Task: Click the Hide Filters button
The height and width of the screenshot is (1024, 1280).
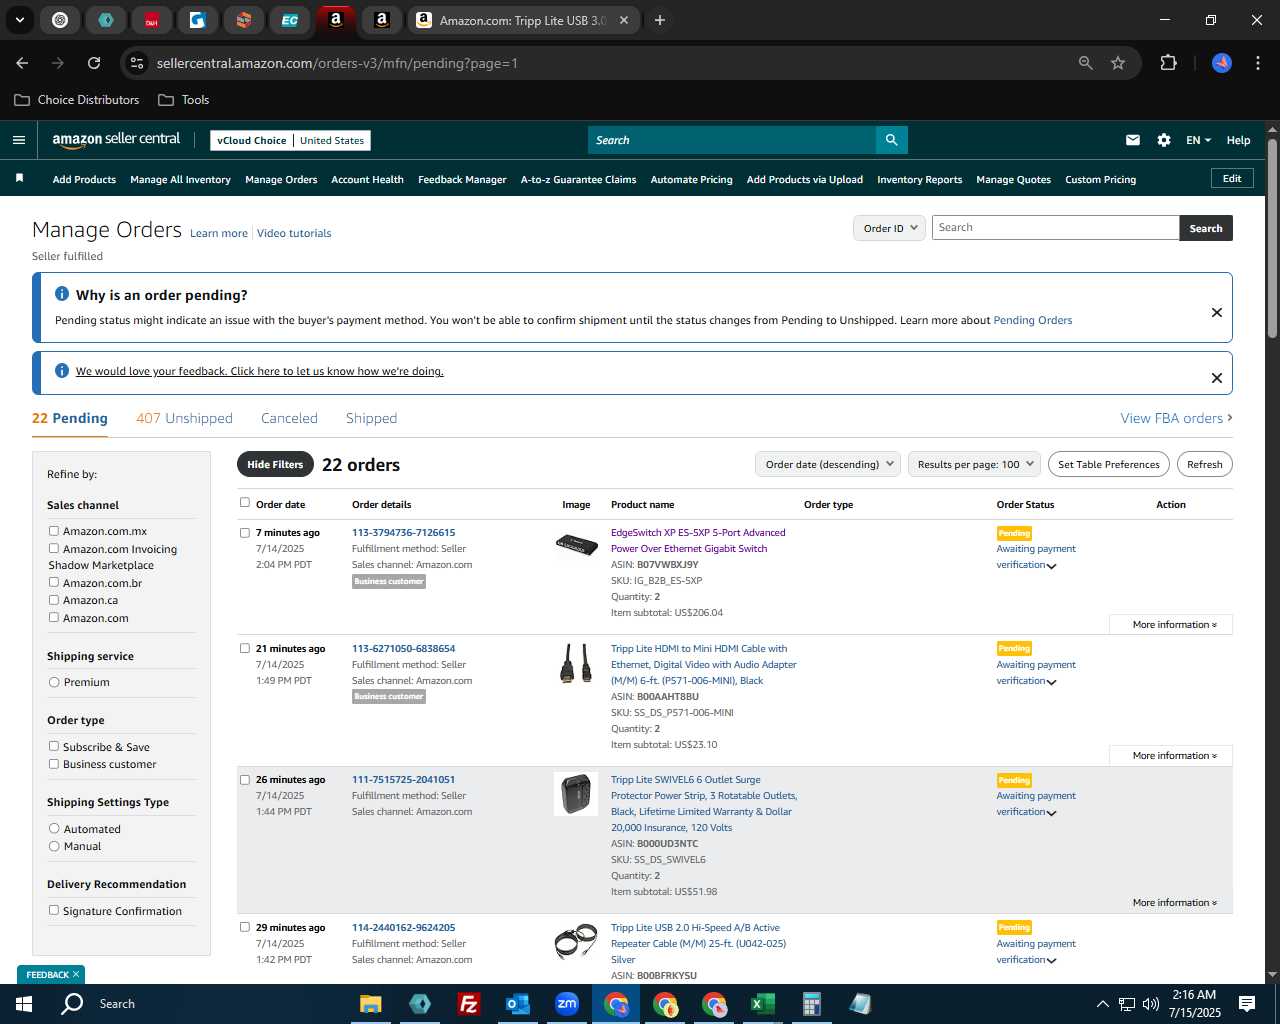Action: pos(275,464)
